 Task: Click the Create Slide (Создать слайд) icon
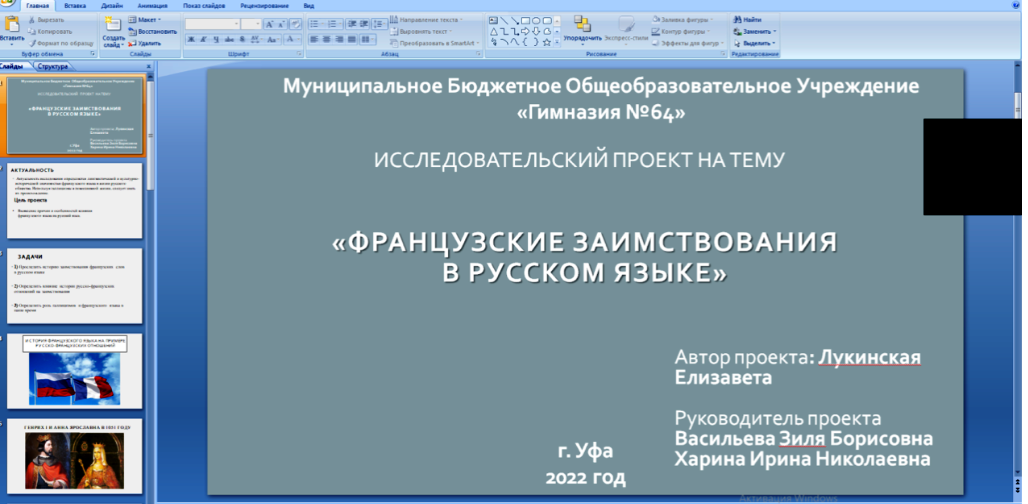point(112,24)
